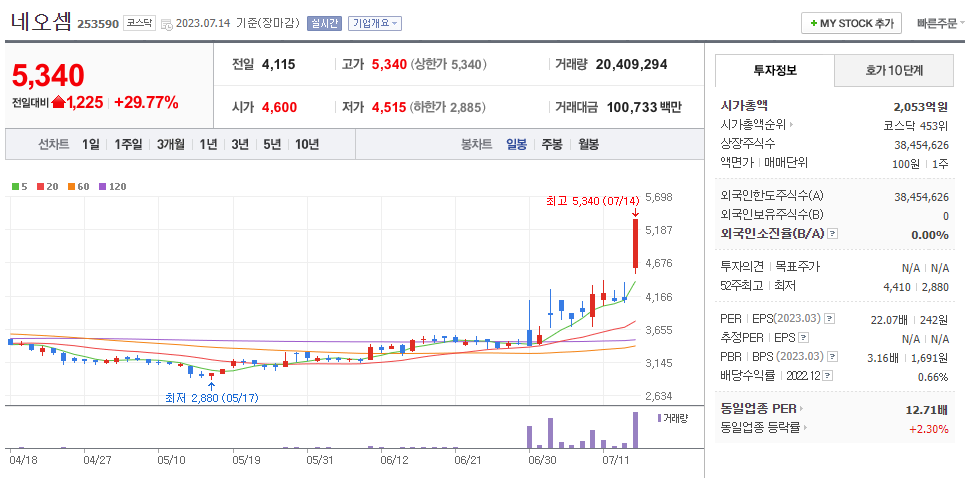Click the 거래량 legend marker on volume chart
This screenshot has width=971, height=478.
point(660,418)
